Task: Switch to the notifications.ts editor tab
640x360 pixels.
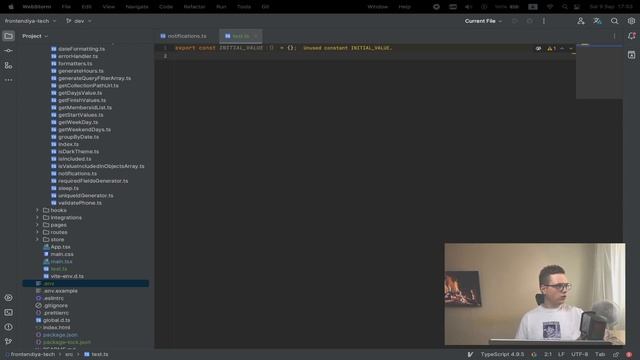Action: click(x=184, y=36)
